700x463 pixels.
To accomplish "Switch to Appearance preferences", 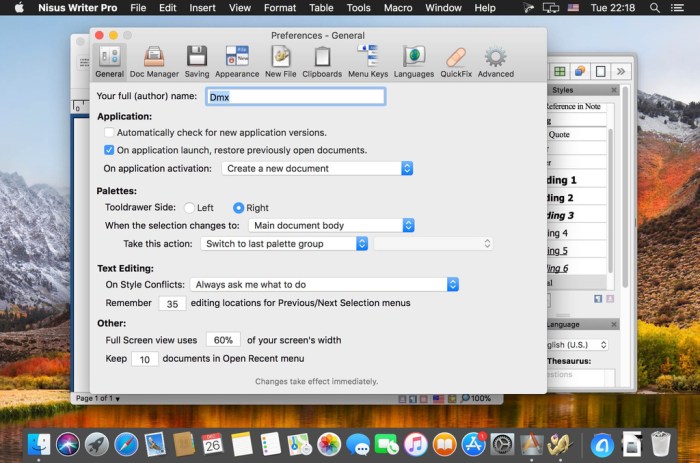I will click(x=237, y=60).
